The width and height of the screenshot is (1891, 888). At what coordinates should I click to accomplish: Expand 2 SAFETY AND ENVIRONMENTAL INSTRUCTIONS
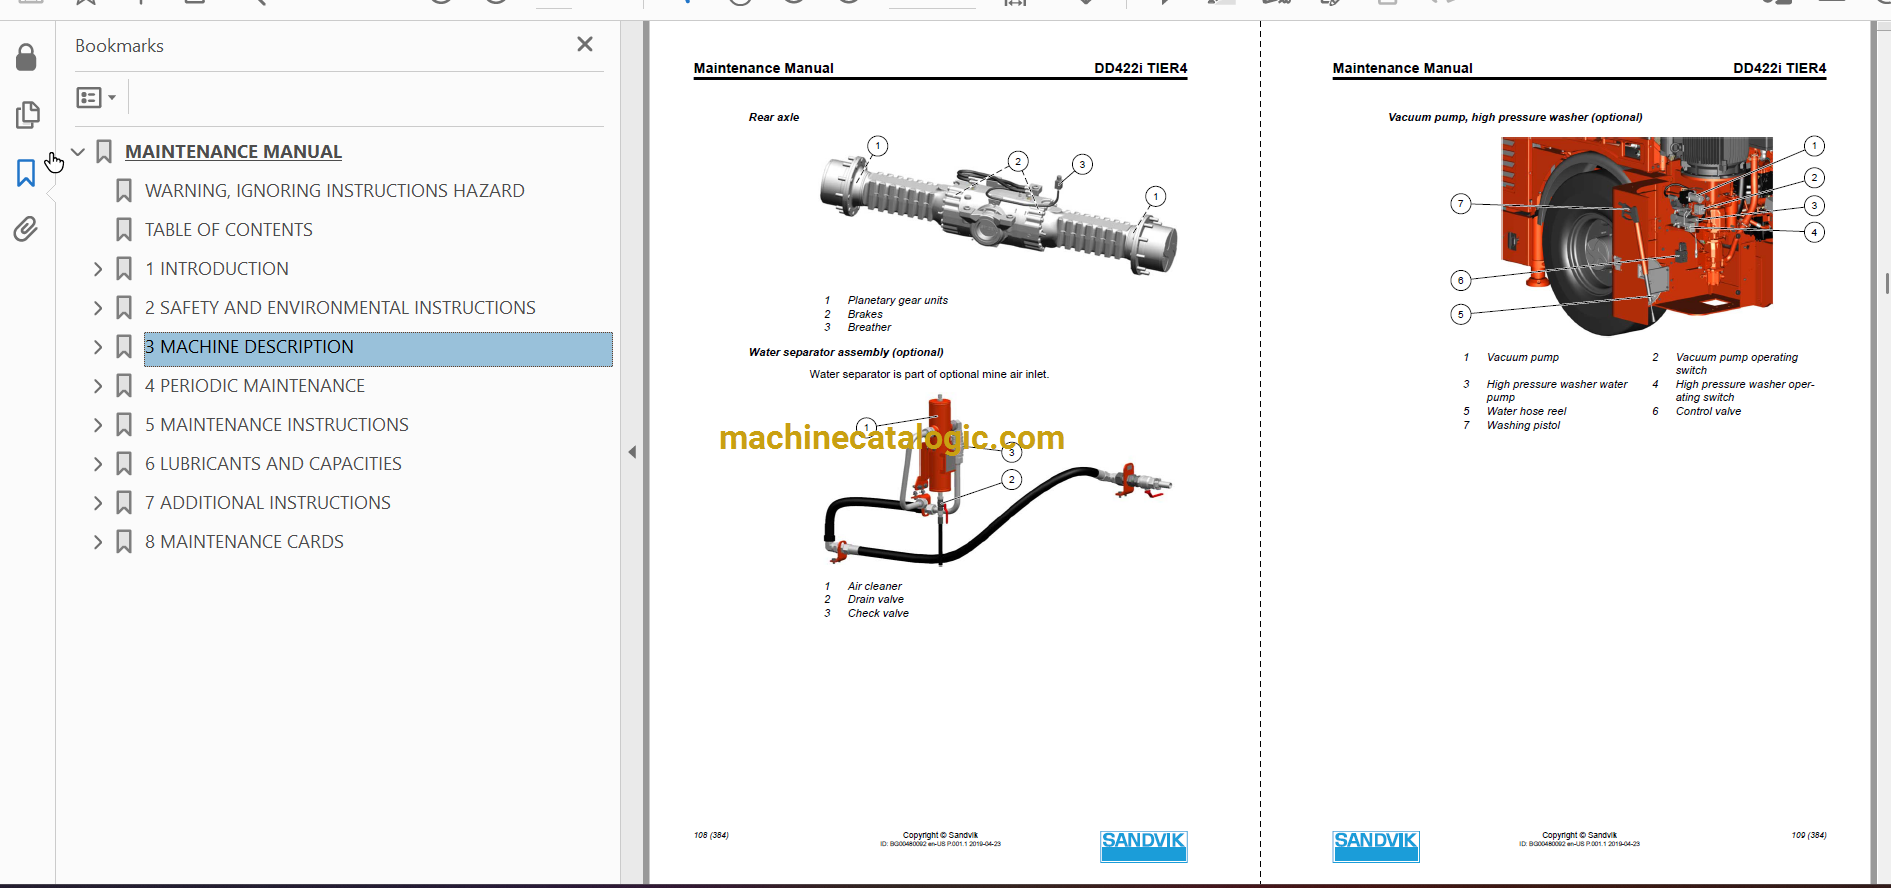point(98,308)
